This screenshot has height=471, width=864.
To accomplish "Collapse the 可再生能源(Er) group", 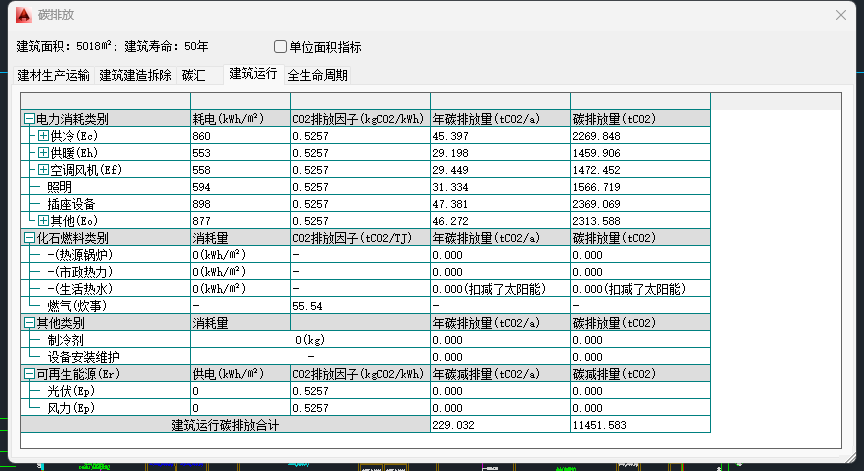I will (x=29, y=374).
